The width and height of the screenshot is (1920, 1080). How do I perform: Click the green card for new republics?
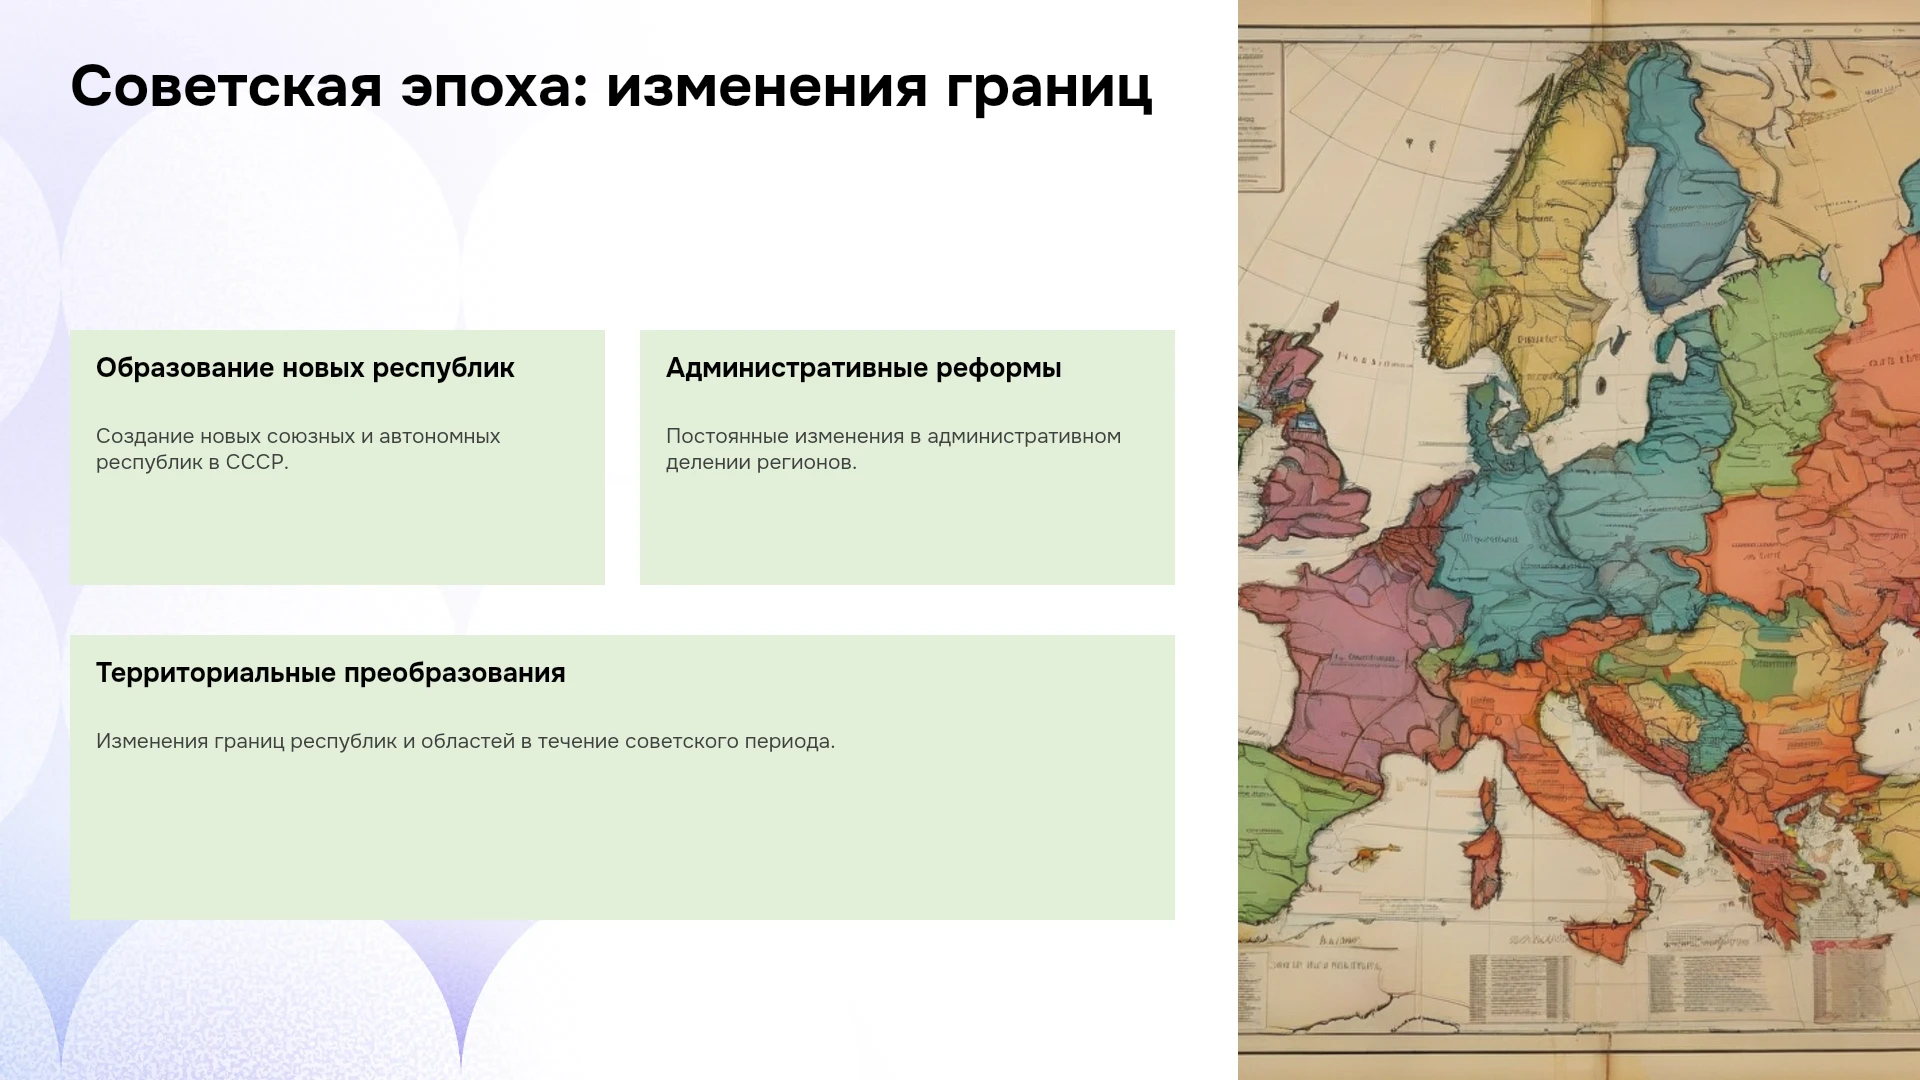point(337,457)
